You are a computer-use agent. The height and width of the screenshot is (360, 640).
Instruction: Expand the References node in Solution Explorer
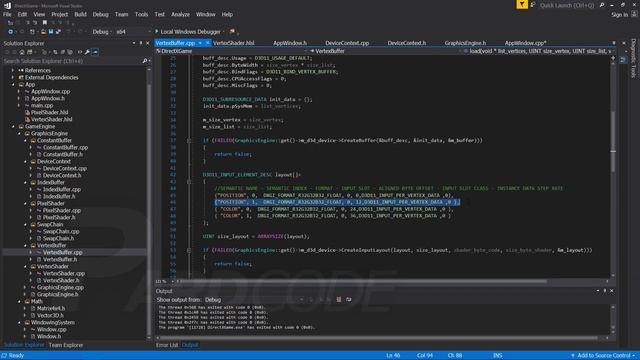13,70
